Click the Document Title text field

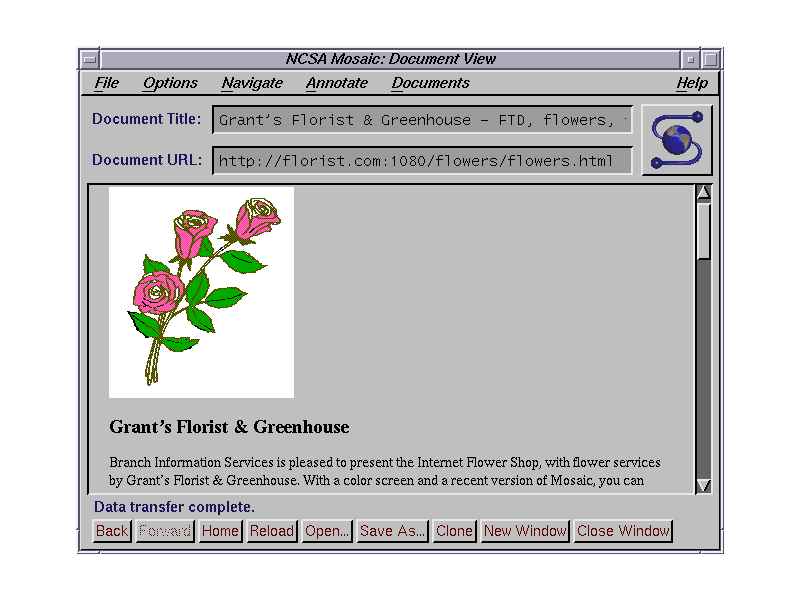click(422, 120)
